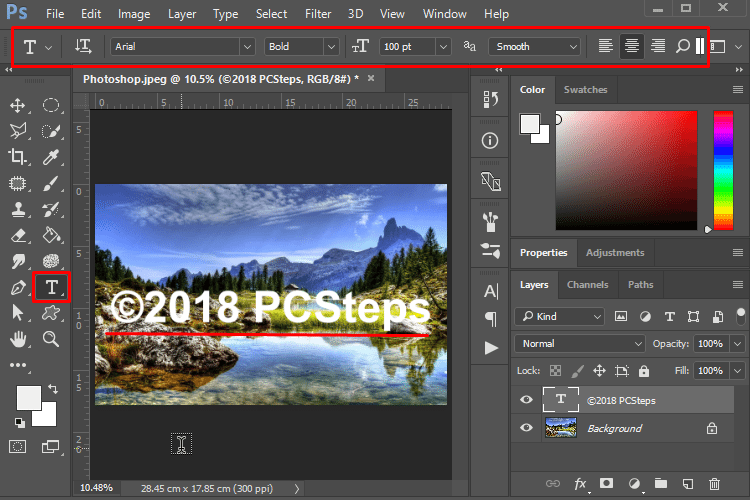750x500 pixels.
Task: Pick the Eyedropper tool
Action: point(52,157)
